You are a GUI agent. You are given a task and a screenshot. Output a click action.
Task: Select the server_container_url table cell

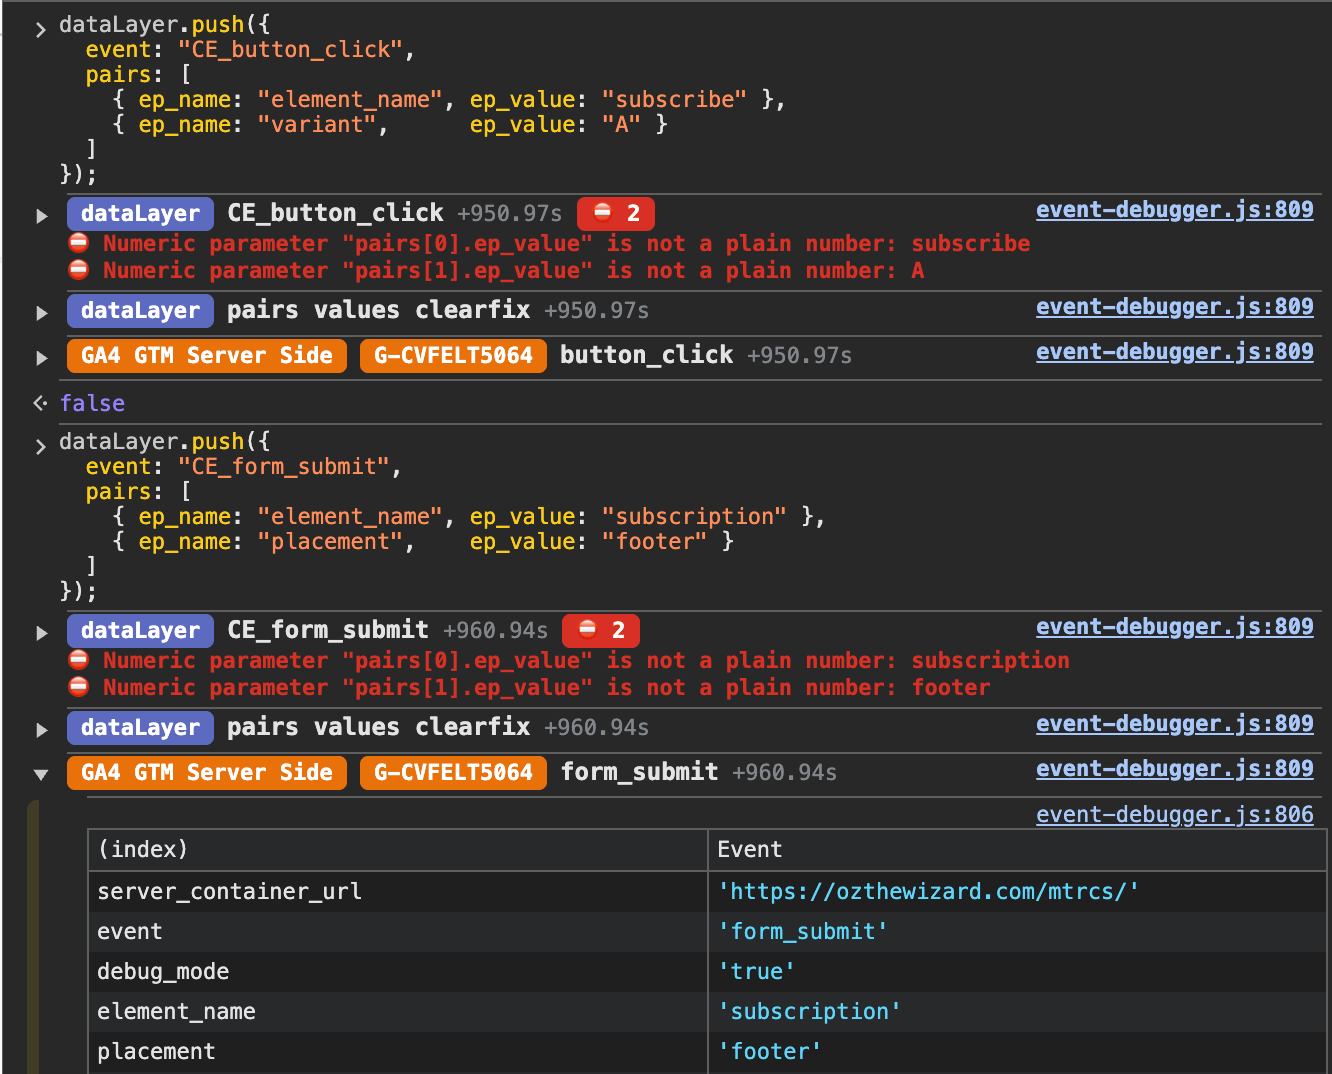(398, 891)
